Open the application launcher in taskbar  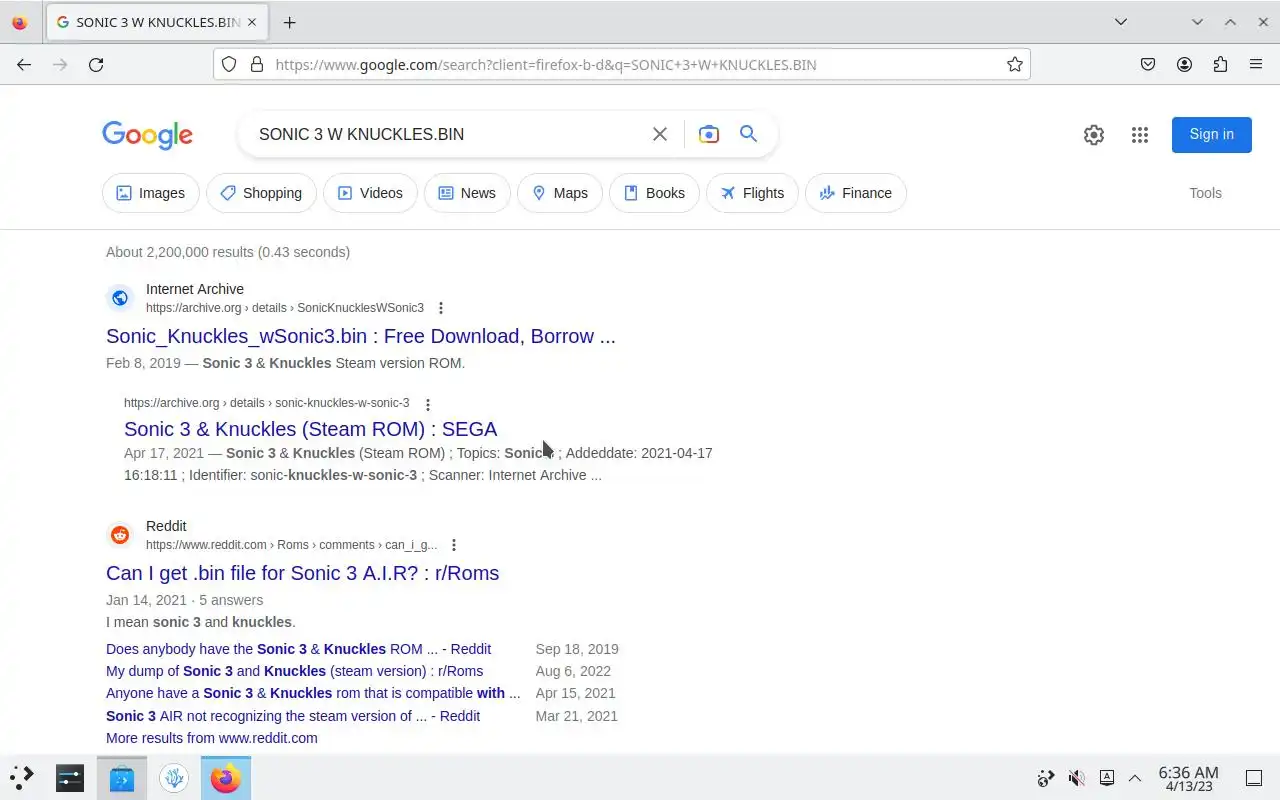22,777
